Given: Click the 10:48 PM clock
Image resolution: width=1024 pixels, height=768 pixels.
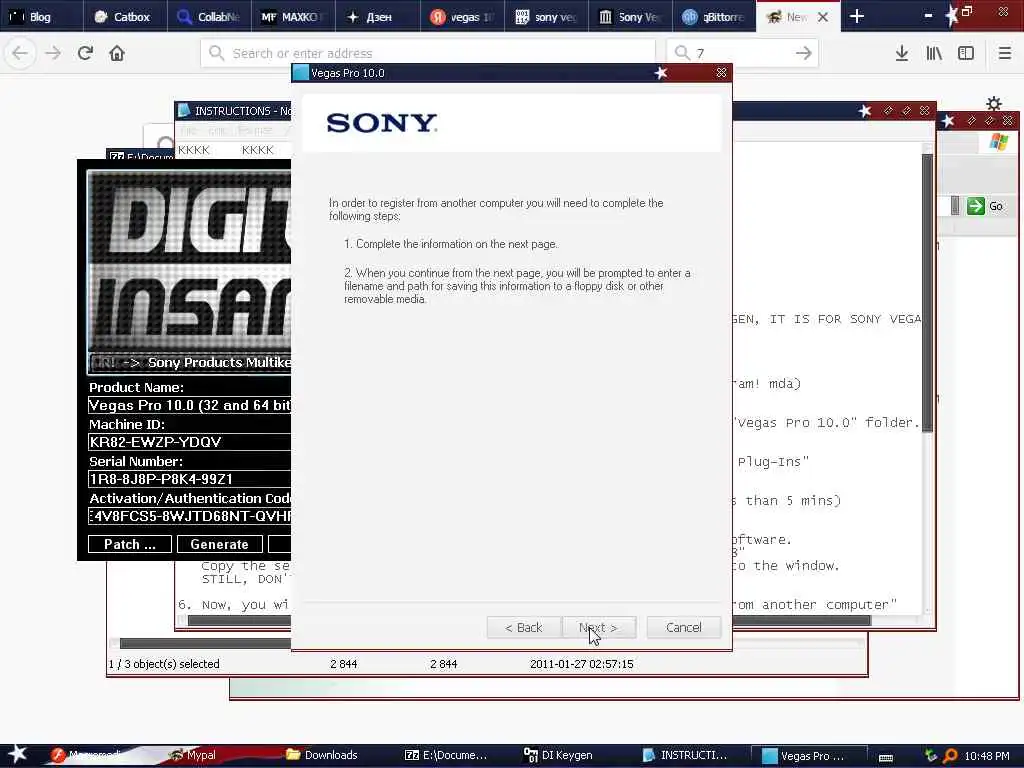Looking at the screenshot, I should click(987, 756).
